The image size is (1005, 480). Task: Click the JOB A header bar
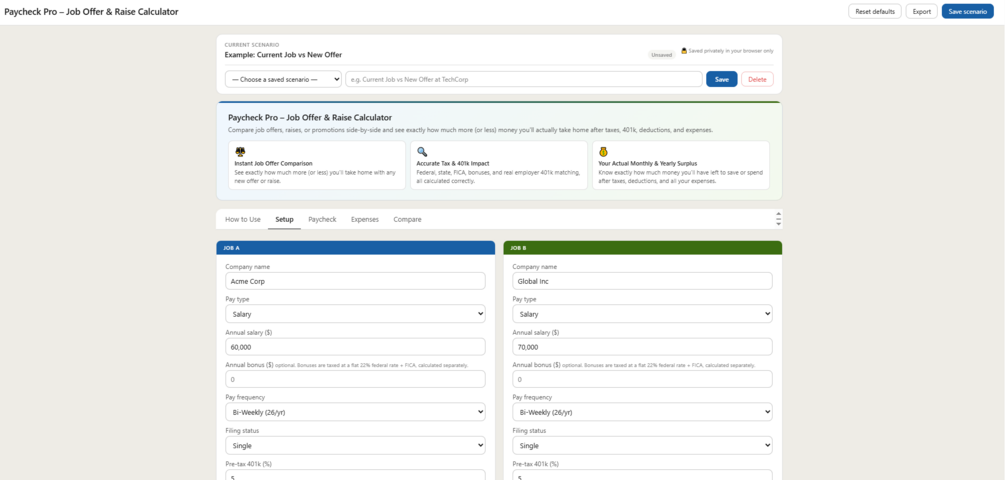coord(355,247)
